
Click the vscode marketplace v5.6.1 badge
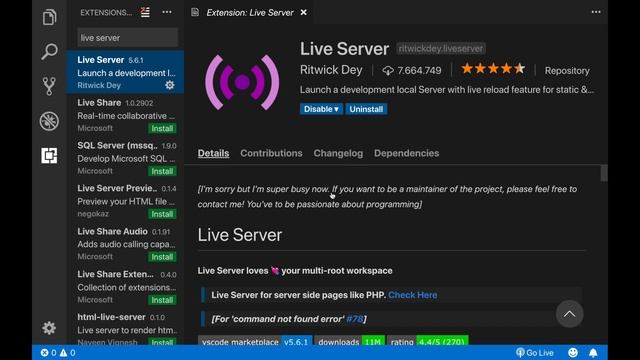[255, 341]
